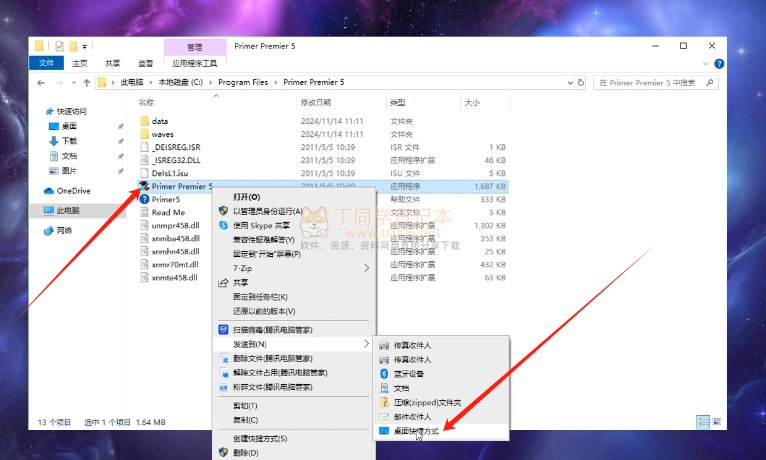Choose 桌面快捷方式 in the Send-to submenu
This screenshot has height=460, width=766.
tap(441, 431)
